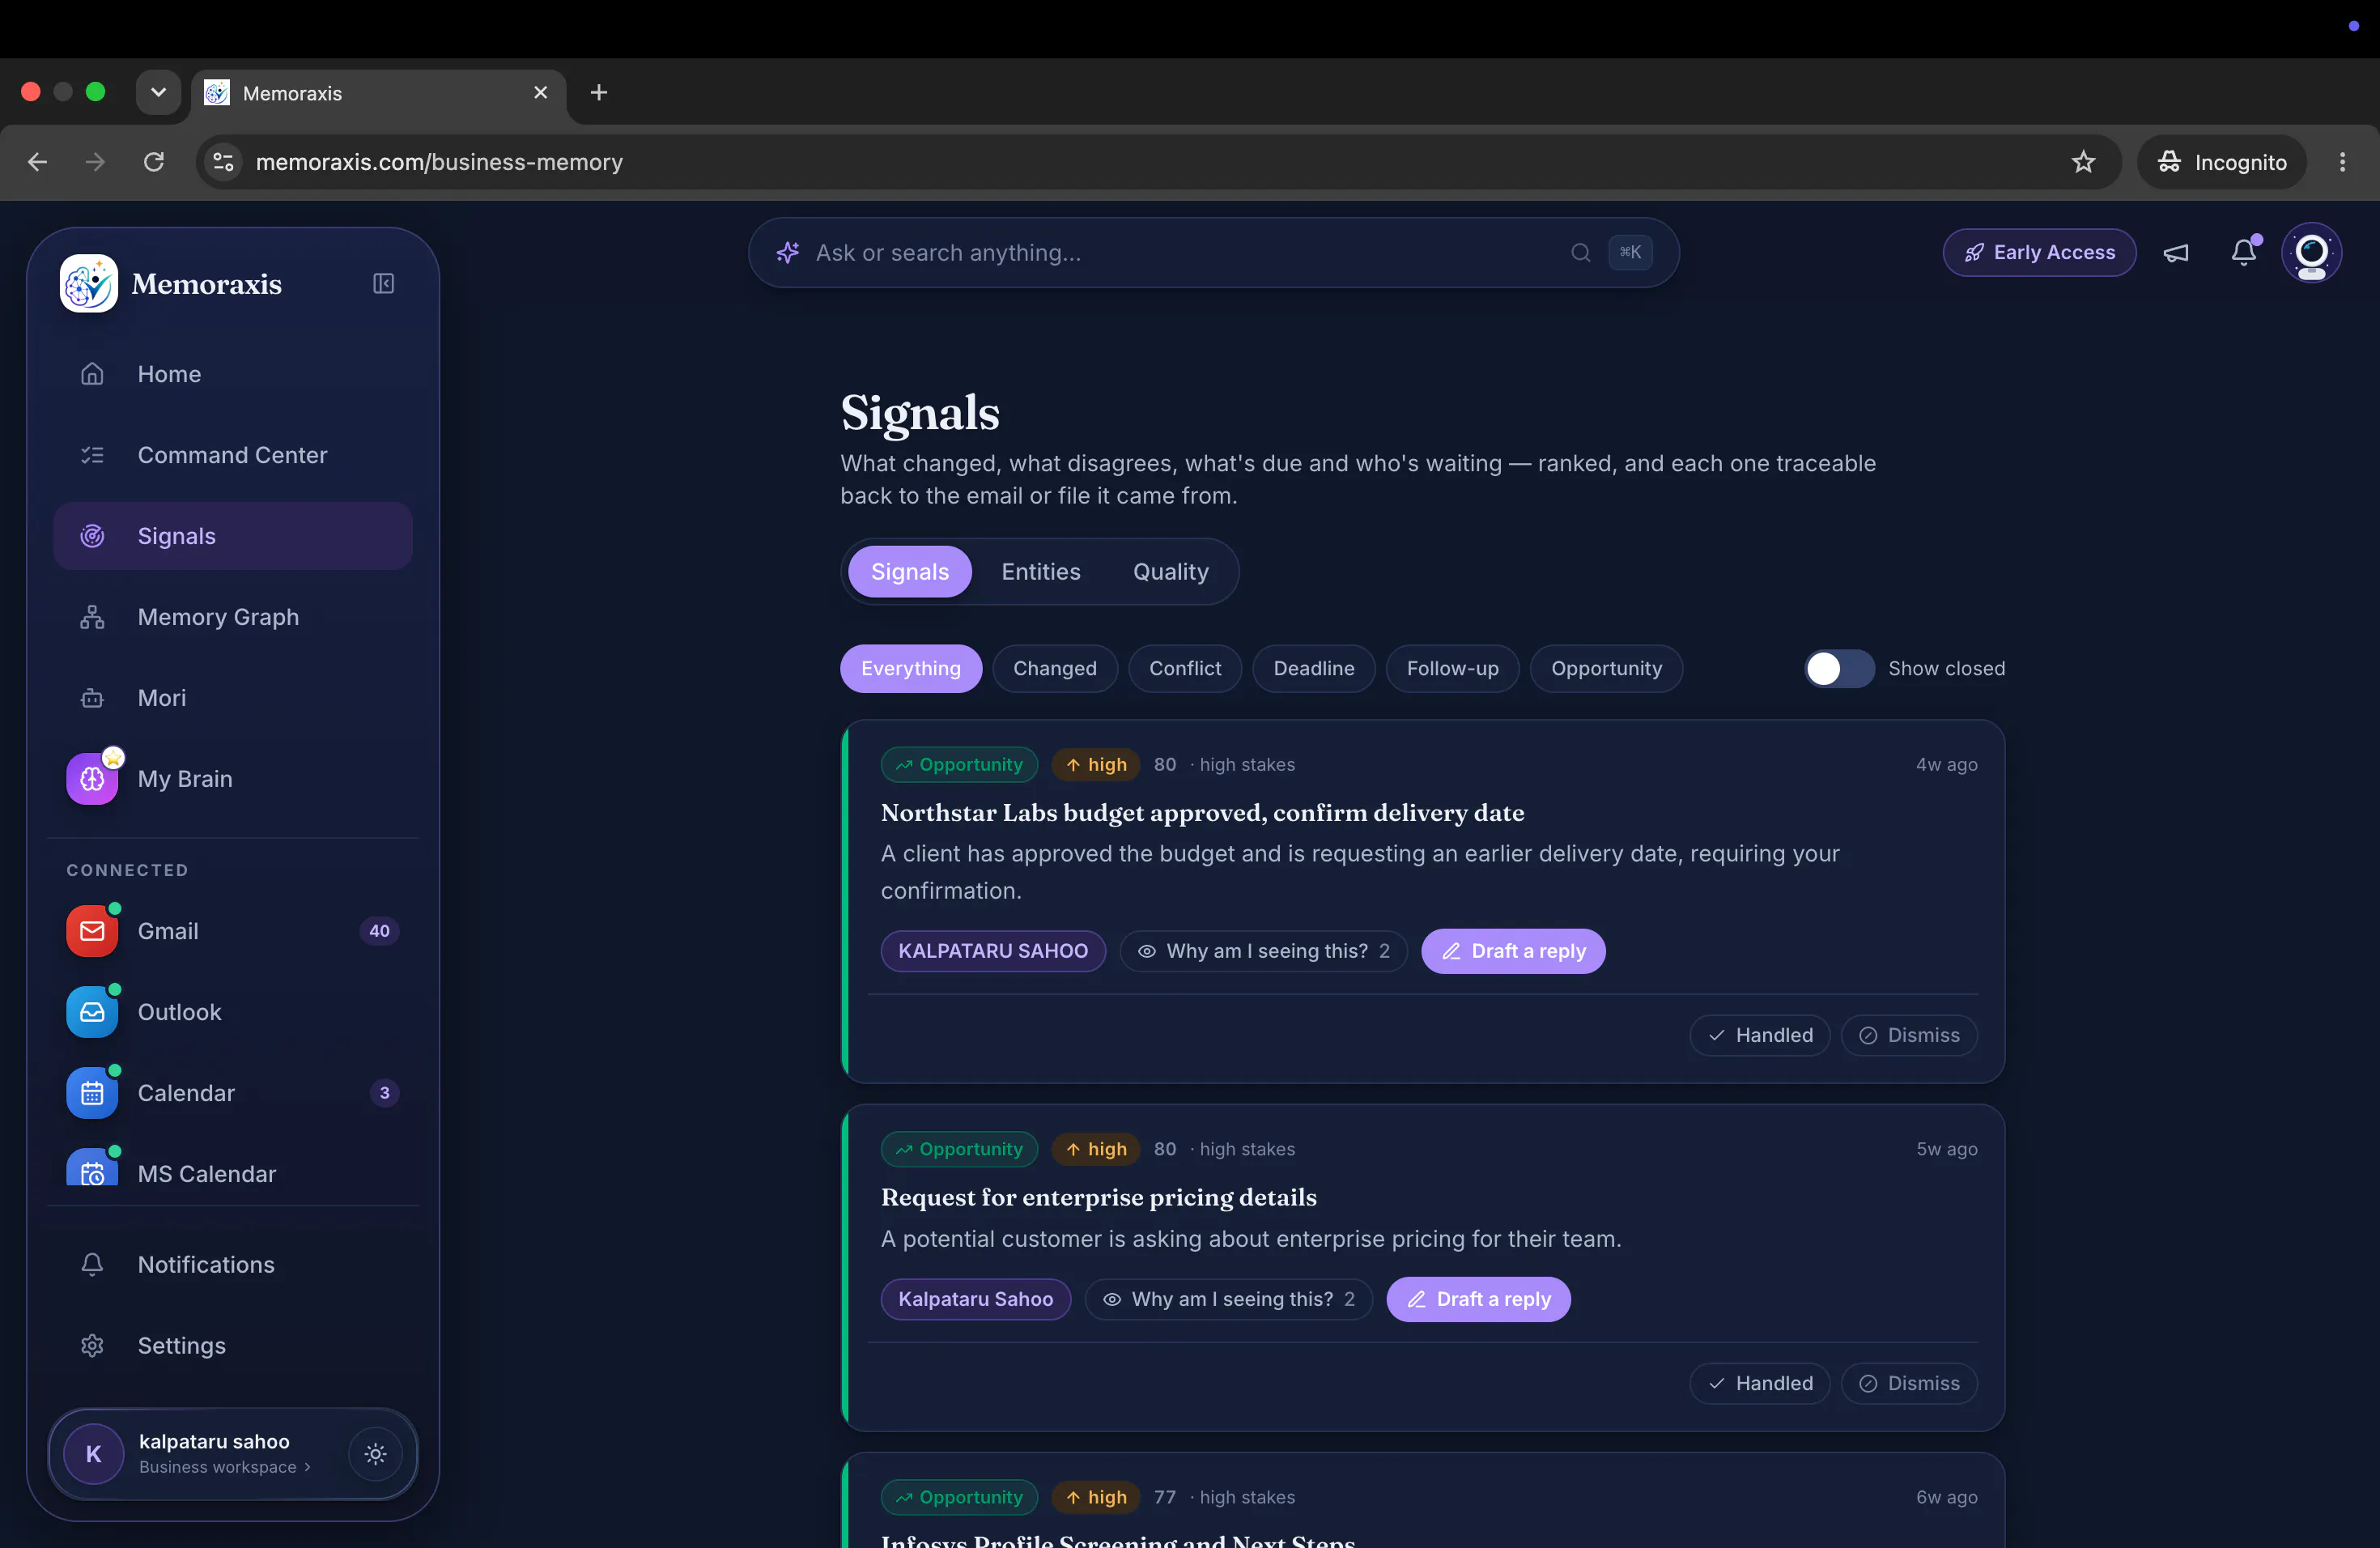Expand 'Why am I seeing this?' on Northstar Labs card

click(1264, 951)
